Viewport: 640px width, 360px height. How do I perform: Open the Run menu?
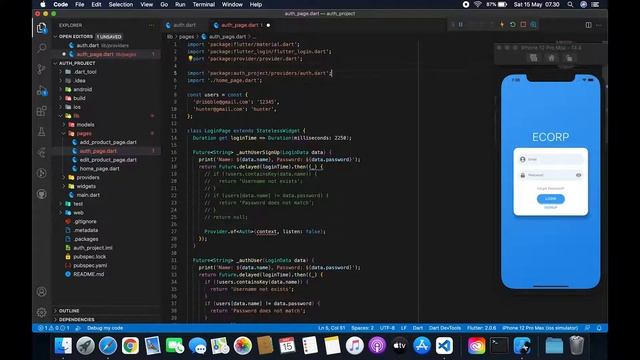[x=180, y=4]
